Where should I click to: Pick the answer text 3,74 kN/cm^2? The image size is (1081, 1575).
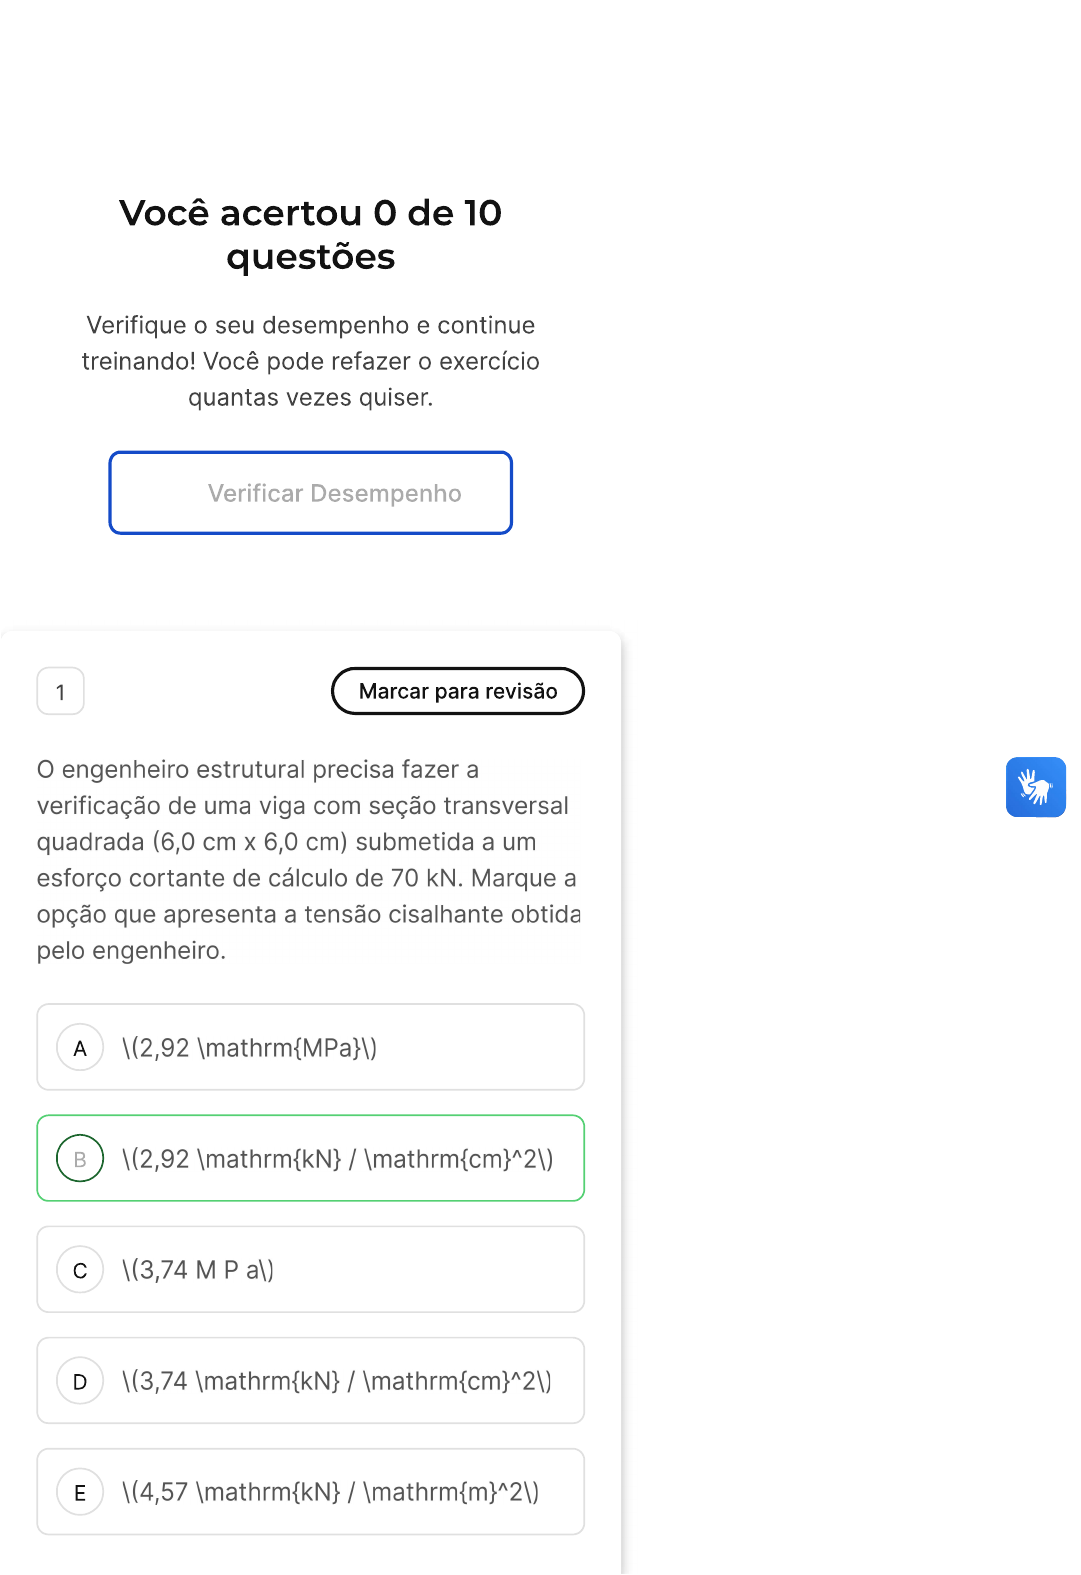point(336,1381)
